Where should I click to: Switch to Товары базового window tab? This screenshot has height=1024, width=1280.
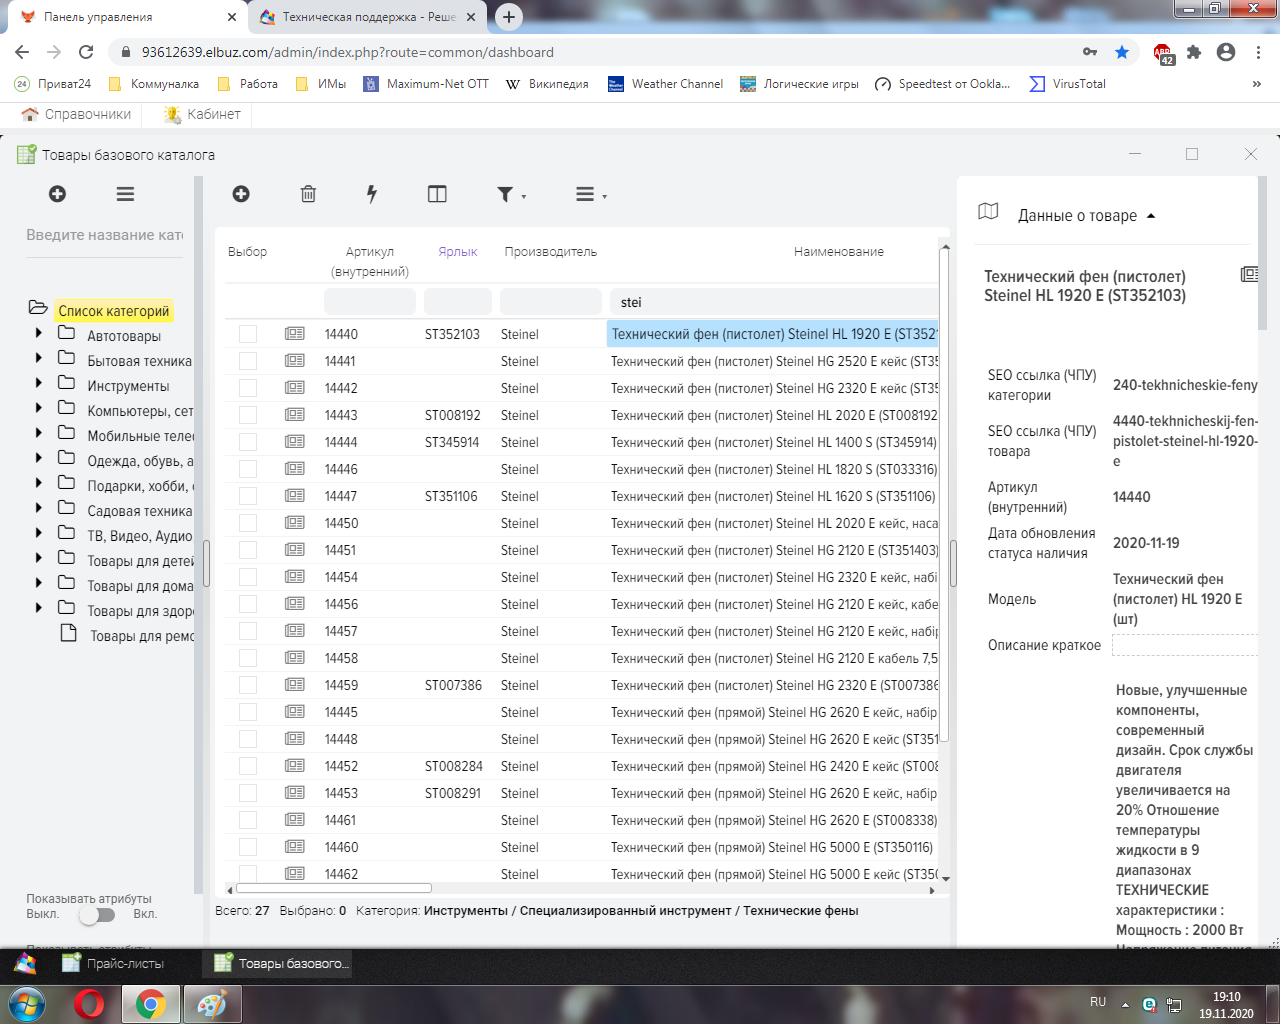click(282, 963)
